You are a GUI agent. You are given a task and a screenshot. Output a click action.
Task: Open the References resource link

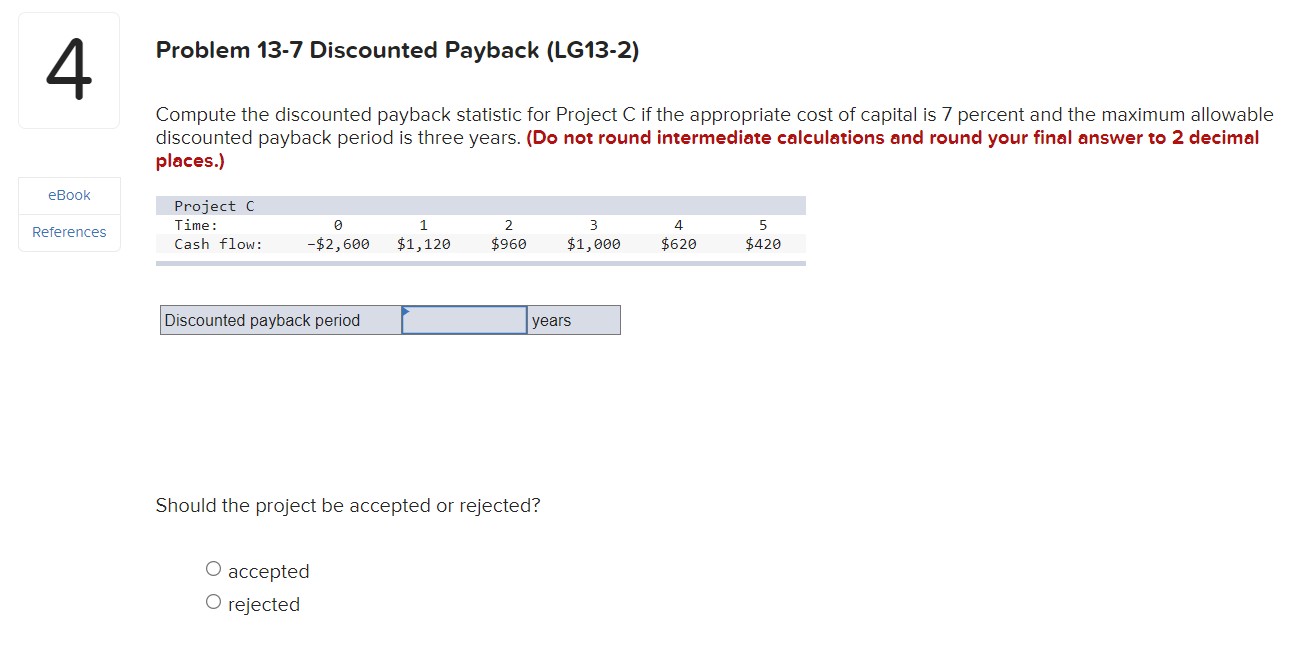pos(68,232)
